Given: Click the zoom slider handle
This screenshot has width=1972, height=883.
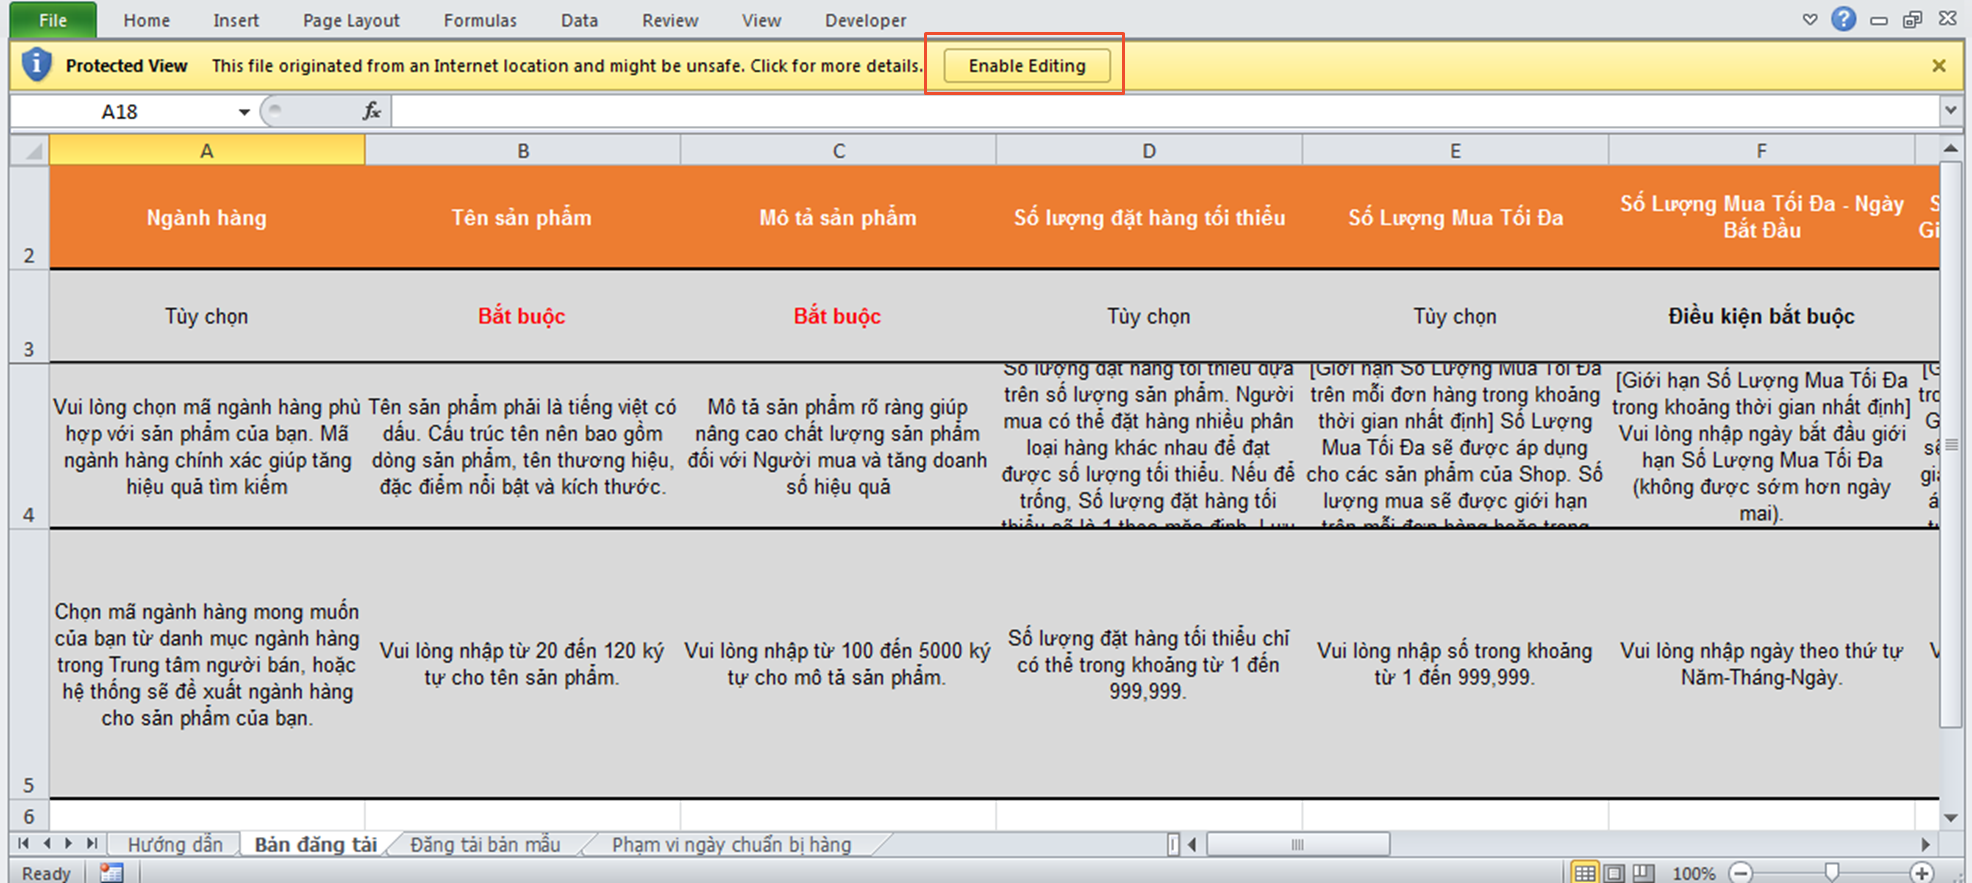Looking at the screenshot, I should click(1831, 872).
